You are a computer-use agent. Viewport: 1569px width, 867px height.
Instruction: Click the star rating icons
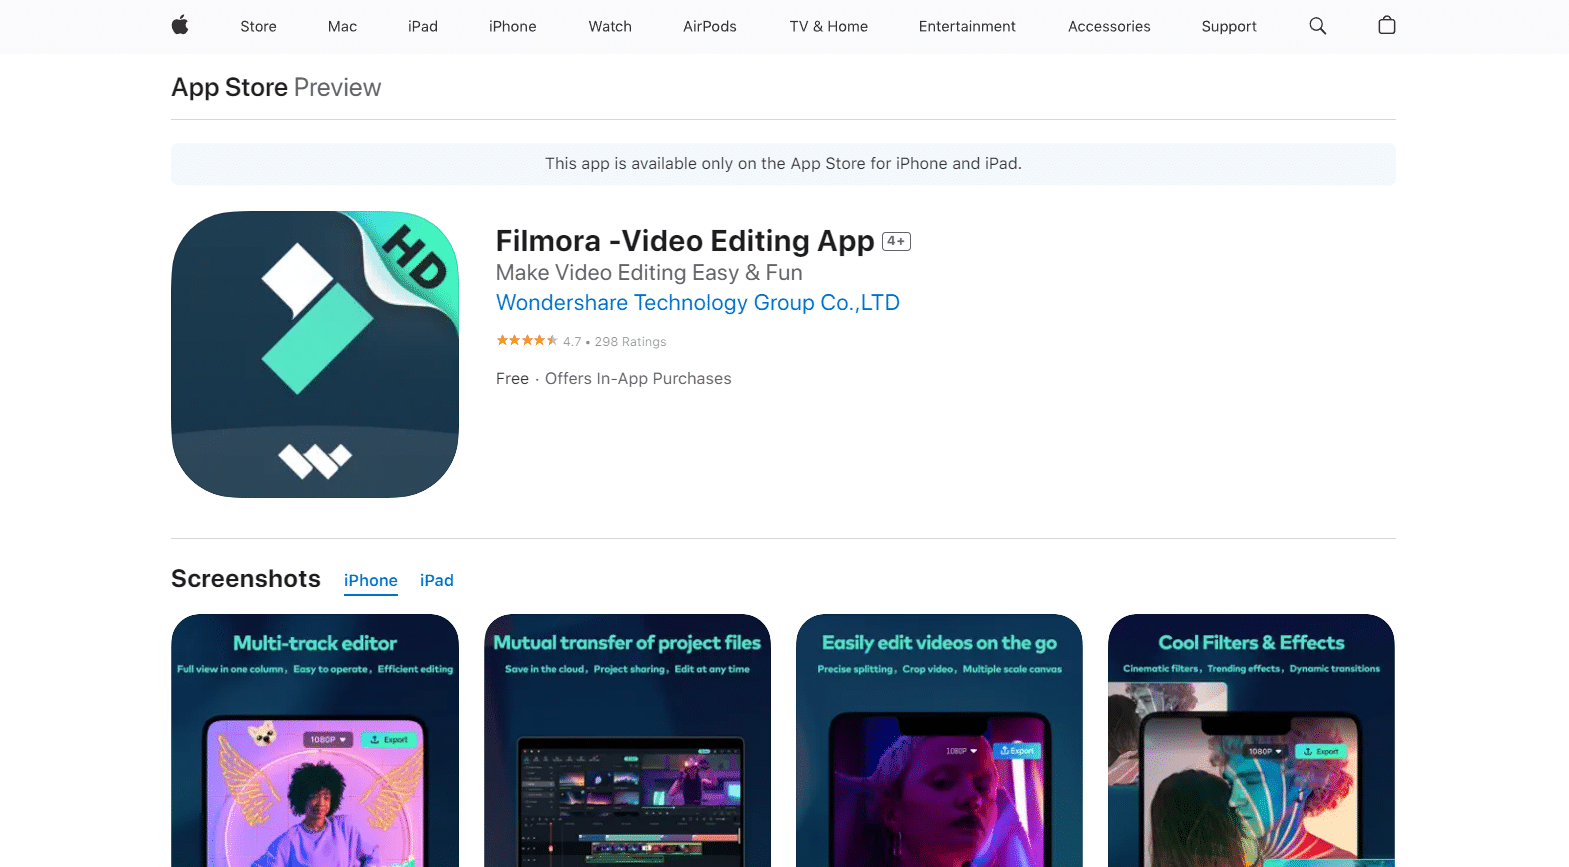527,341
